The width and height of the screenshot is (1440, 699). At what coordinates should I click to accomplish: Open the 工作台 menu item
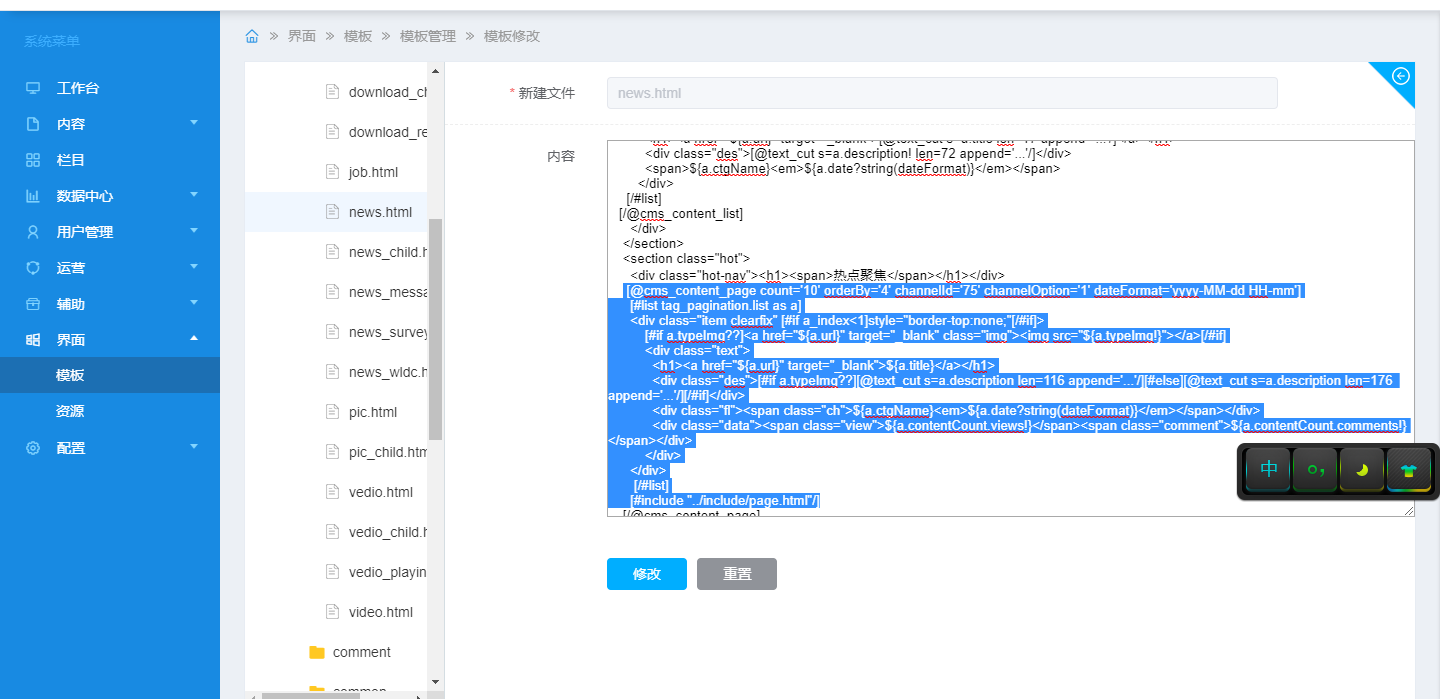(110, 88)
